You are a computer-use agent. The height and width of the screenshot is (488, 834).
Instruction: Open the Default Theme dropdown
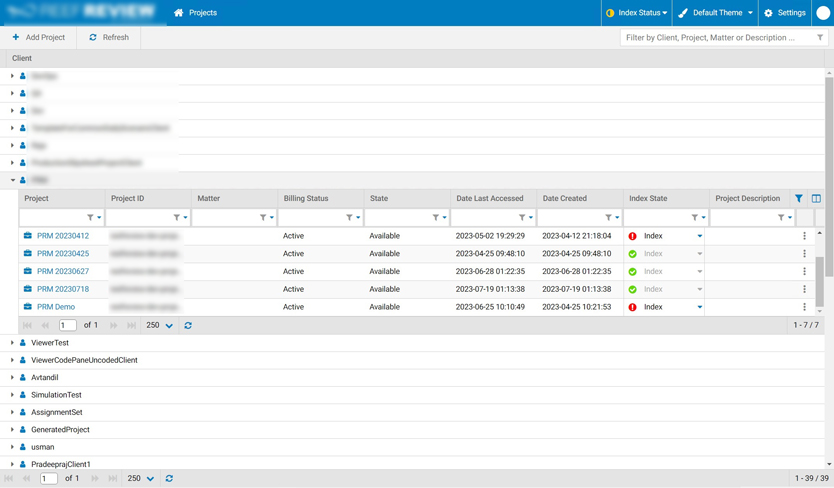click(715, 13)
